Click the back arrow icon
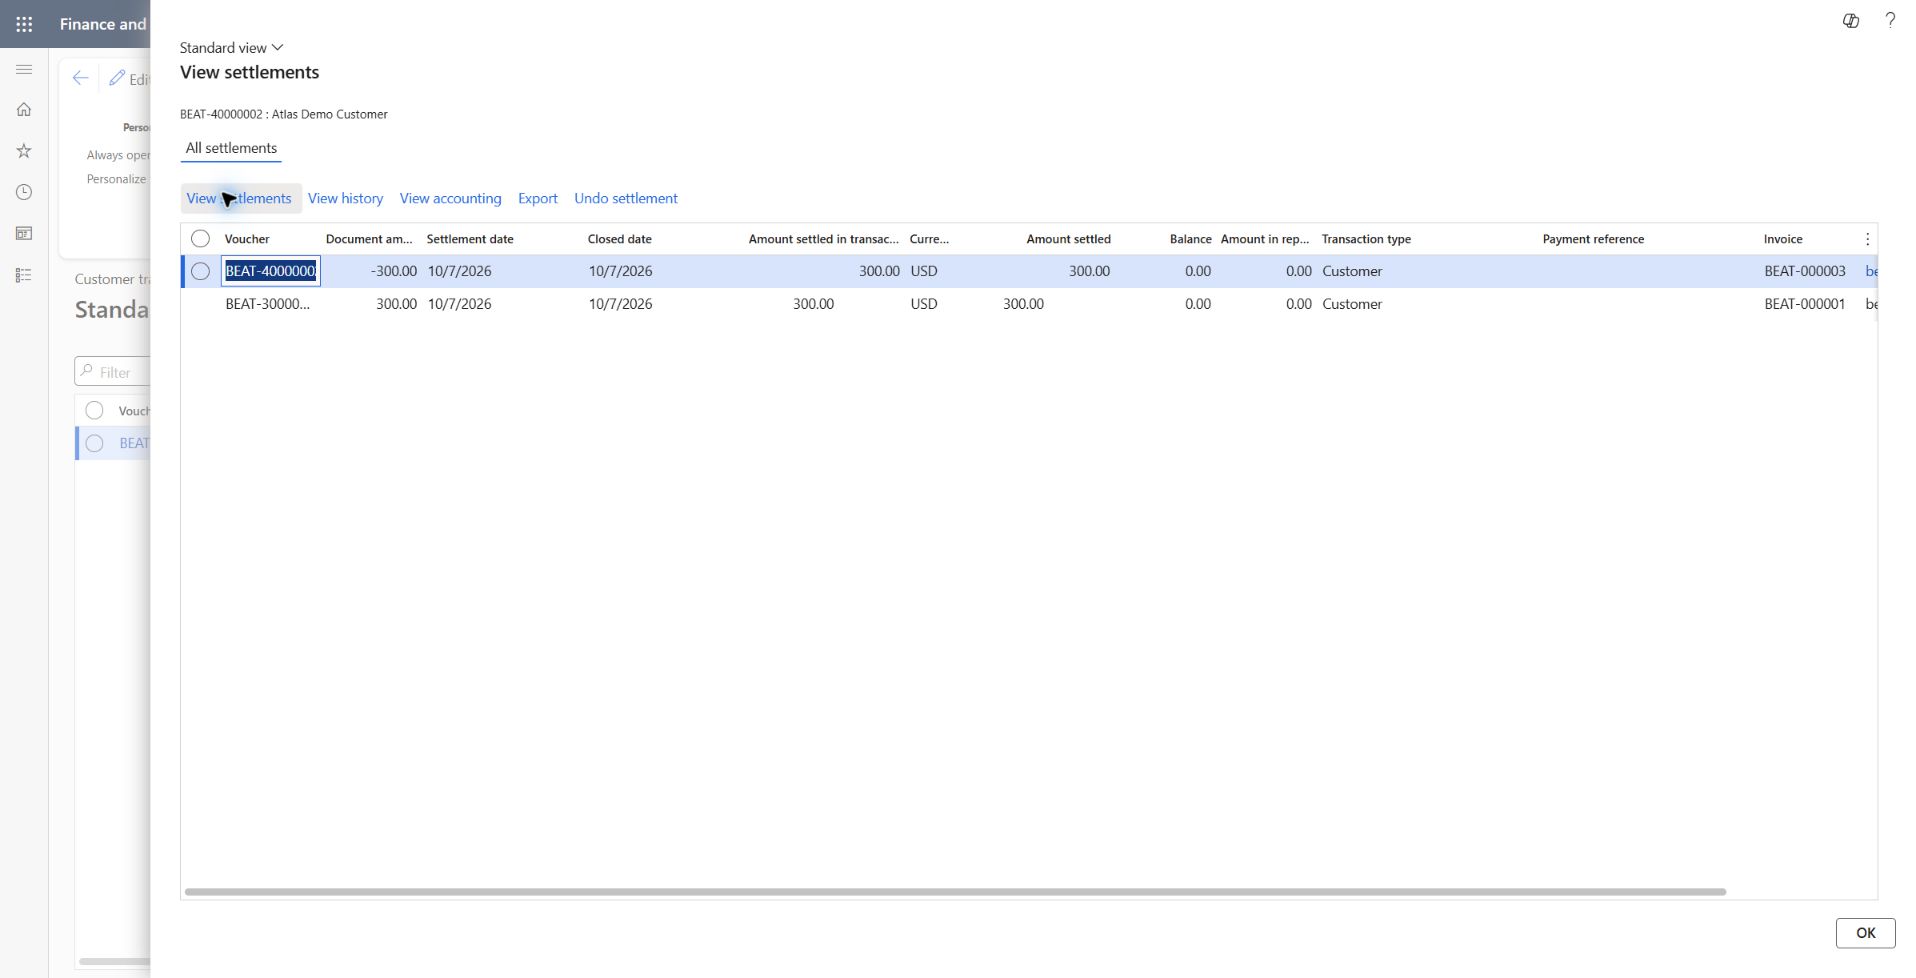 (80, 78)
